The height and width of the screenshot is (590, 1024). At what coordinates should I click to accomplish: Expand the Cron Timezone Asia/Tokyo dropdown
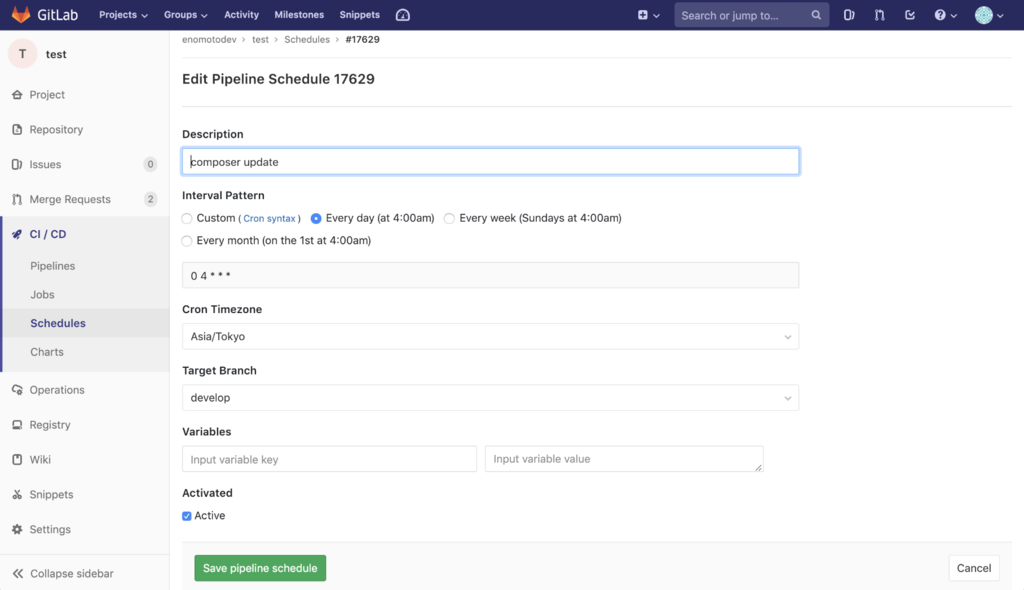[490, 336]
